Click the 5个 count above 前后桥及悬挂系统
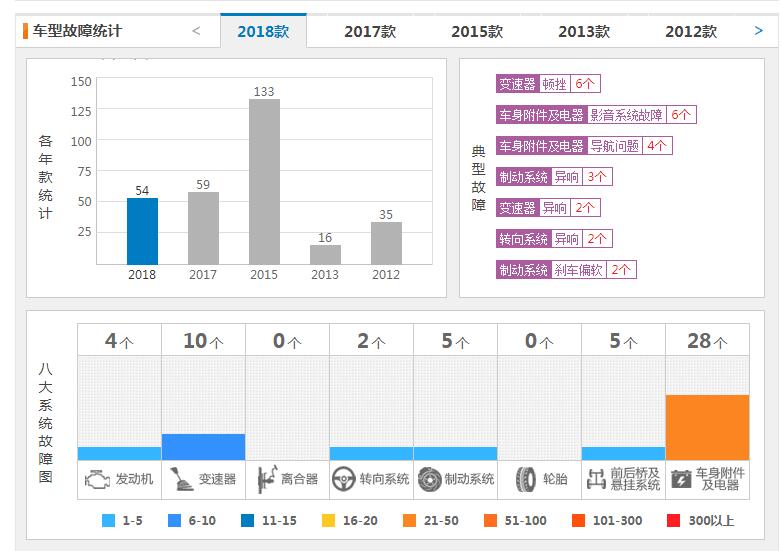 coord(623,341)
